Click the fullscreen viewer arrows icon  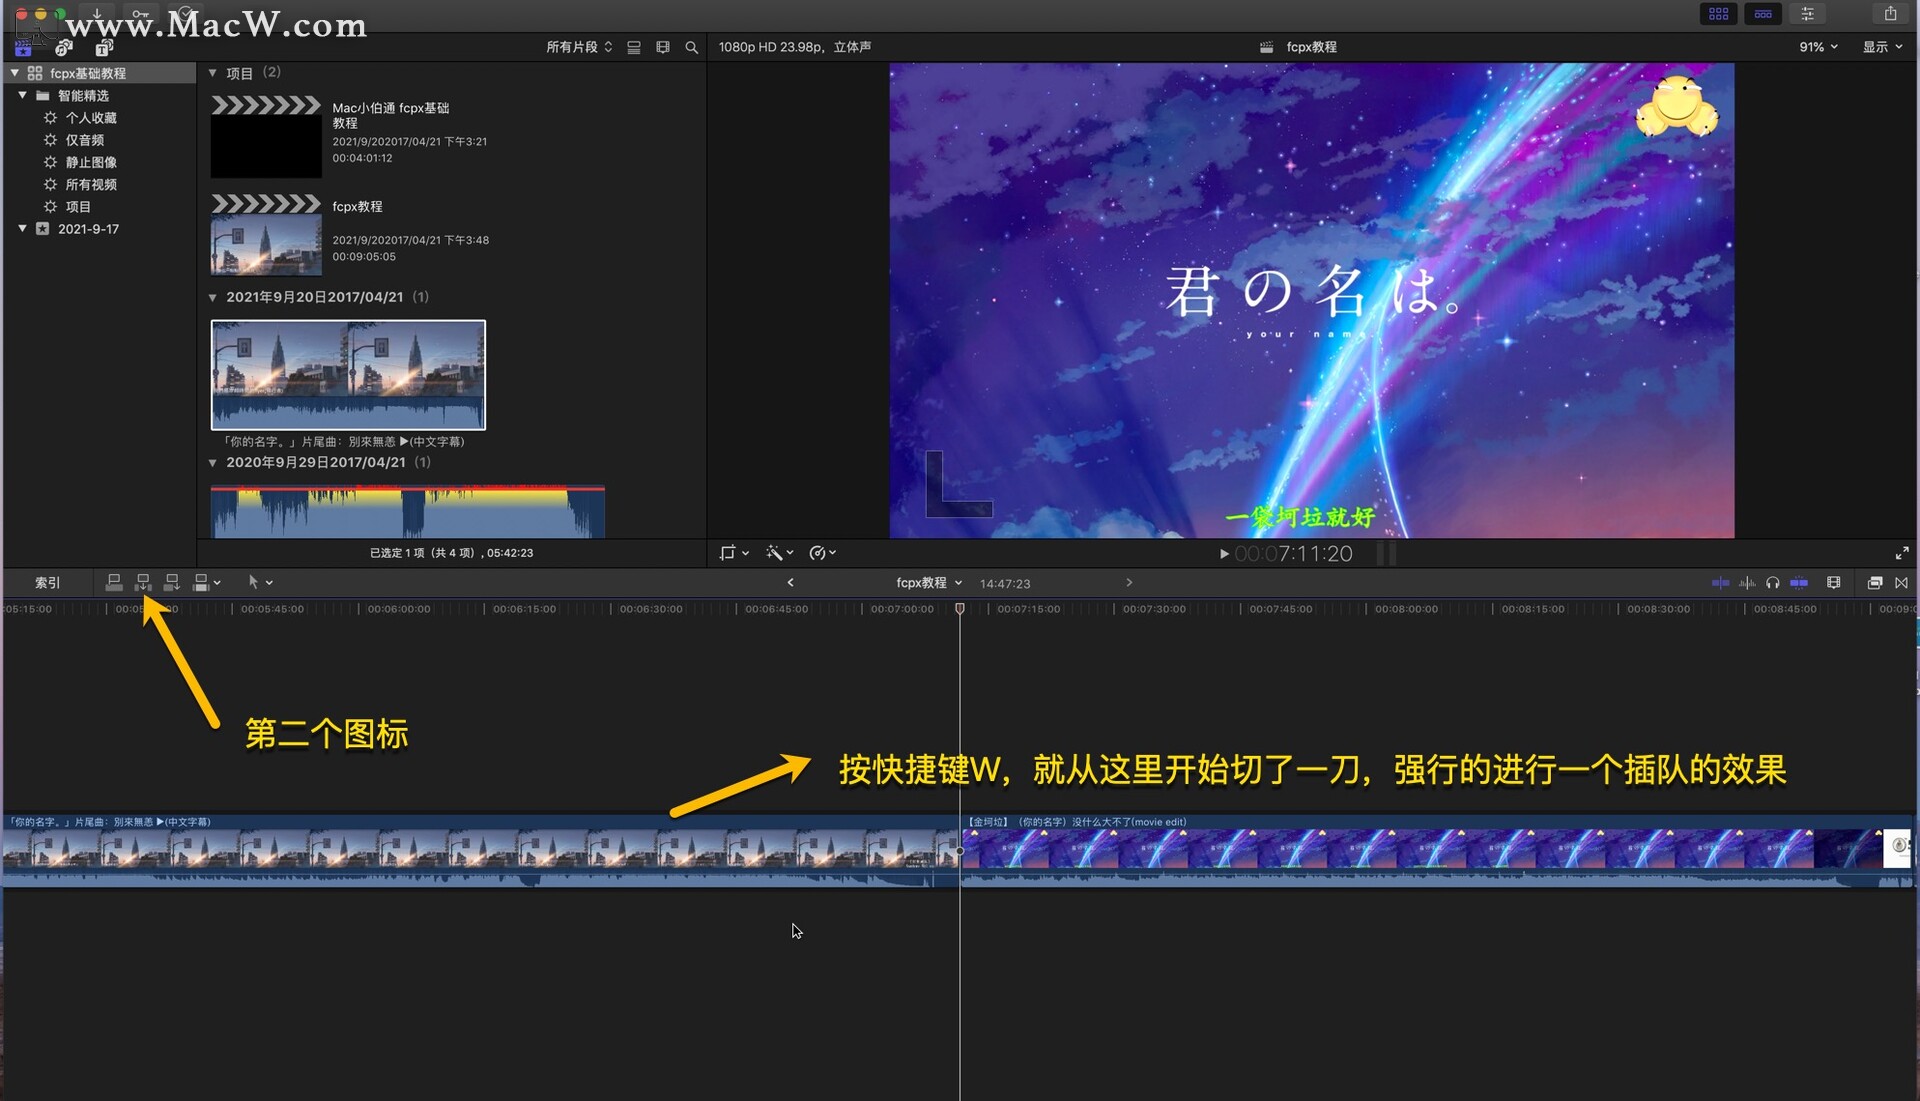1902,553
